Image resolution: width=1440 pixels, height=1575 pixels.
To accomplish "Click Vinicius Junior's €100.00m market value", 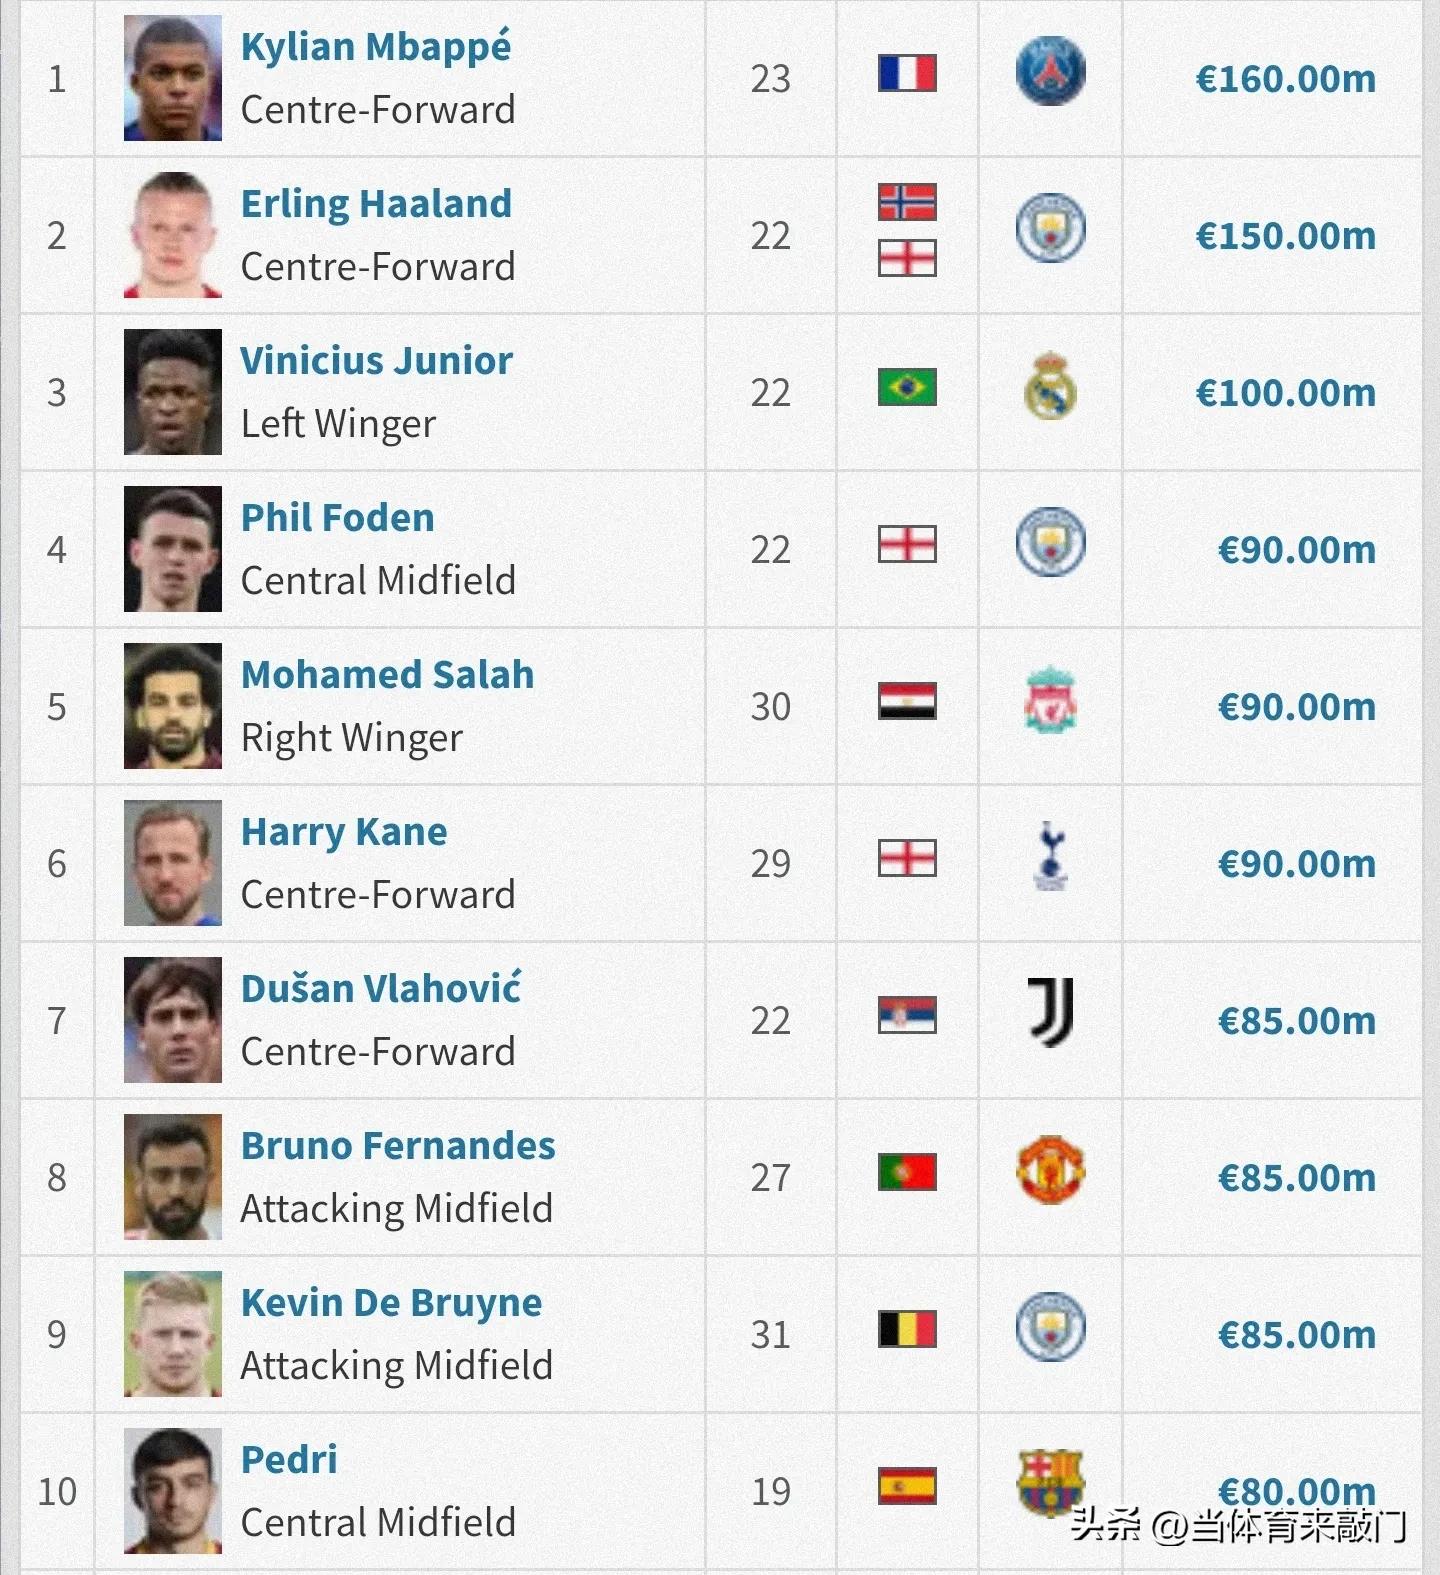I will point(1285,393).
